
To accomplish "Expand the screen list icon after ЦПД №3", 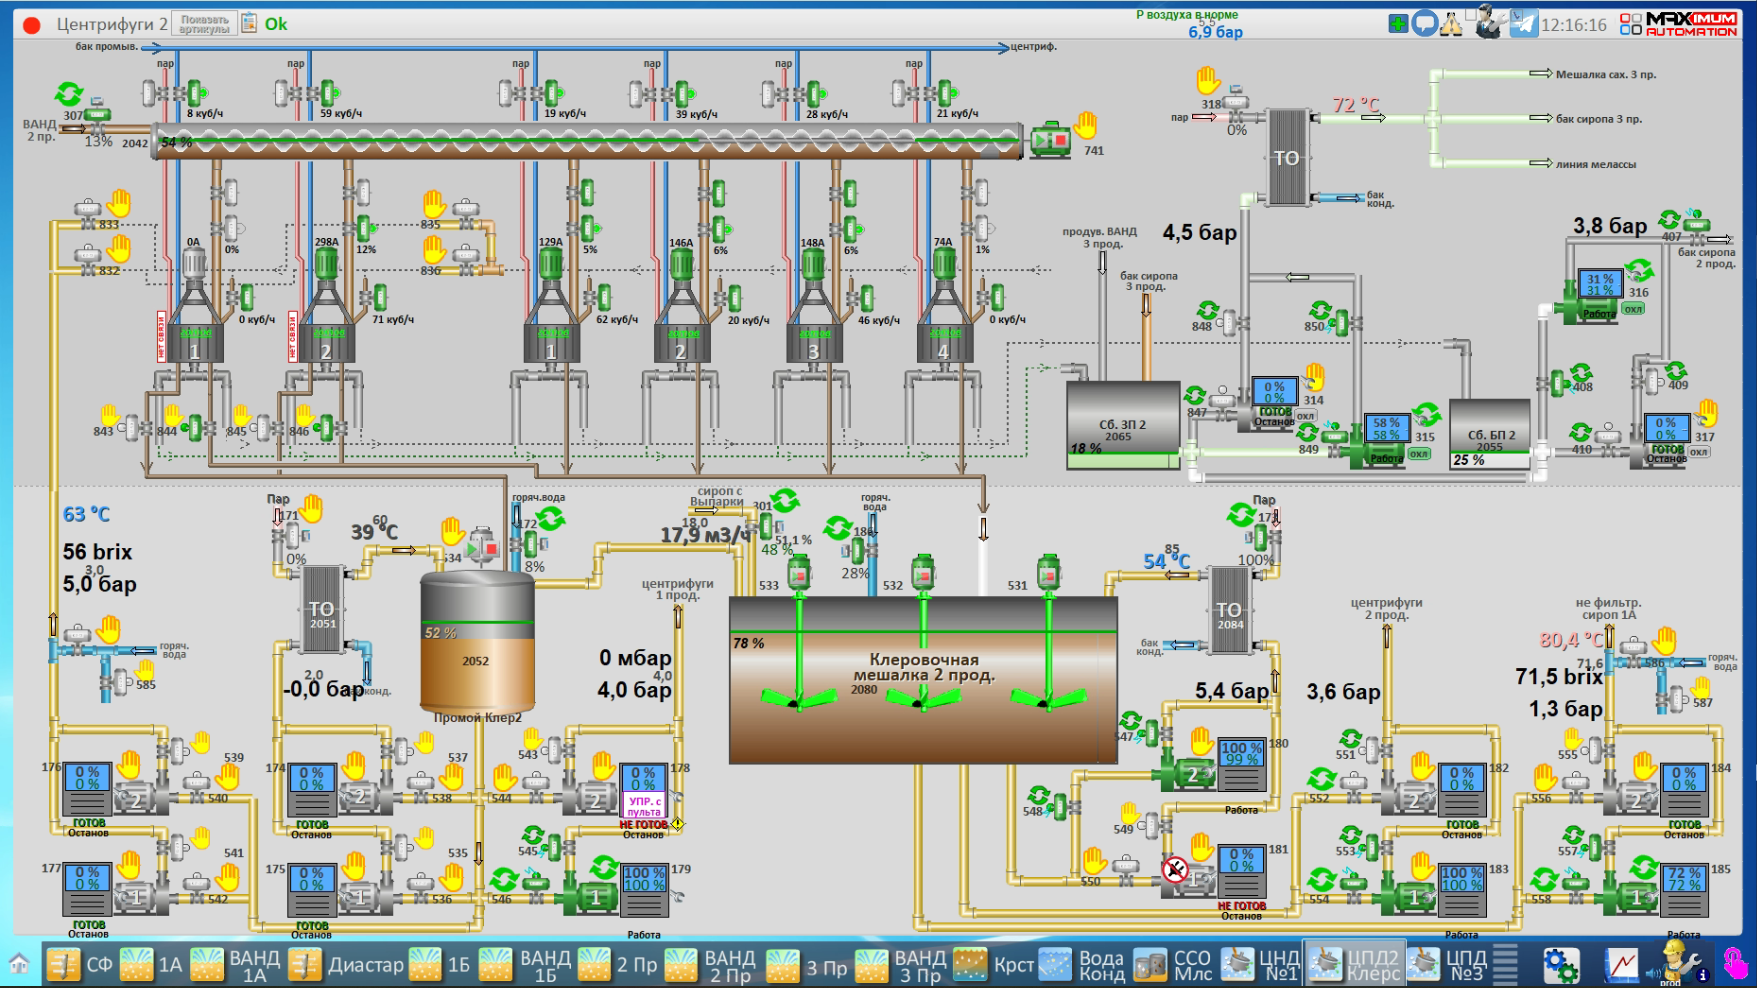I will [1505, 965].
